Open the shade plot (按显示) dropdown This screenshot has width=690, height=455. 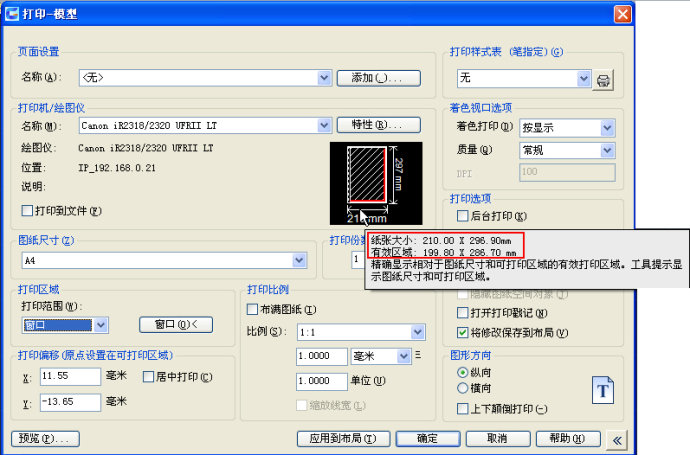point(607,128)
